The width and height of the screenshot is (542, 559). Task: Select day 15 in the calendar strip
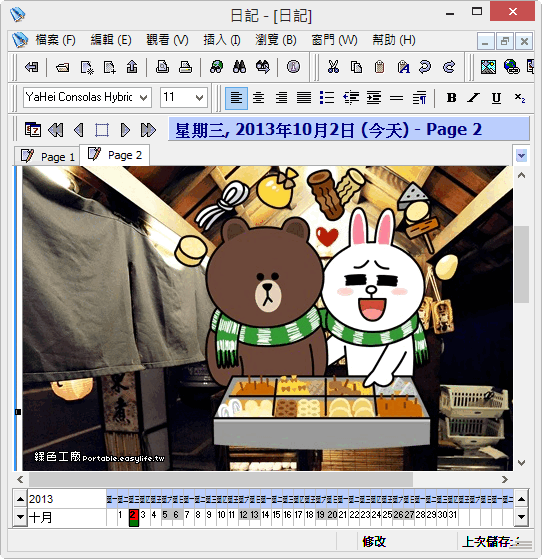tap(276, 514)
